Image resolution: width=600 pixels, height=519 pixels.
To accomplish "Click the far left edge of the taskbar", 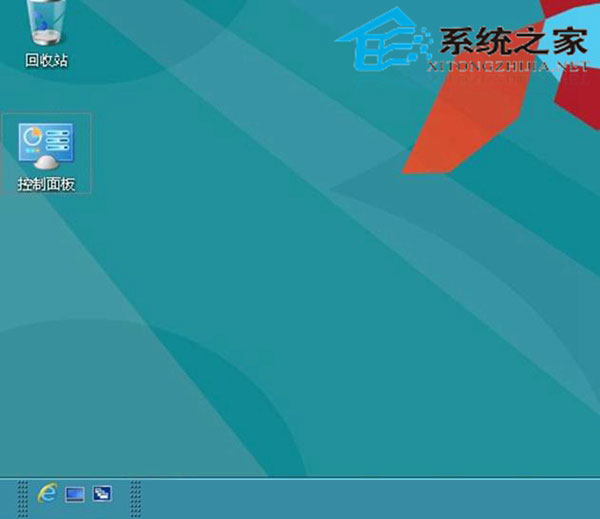I will tap(5, 497).
